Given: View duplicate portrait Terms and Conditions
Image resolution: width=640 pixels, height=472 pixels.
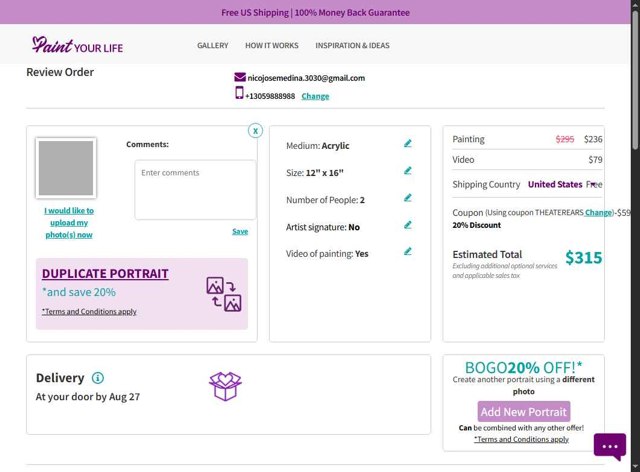Looking at the screenshot, I should tap(89, 312).
